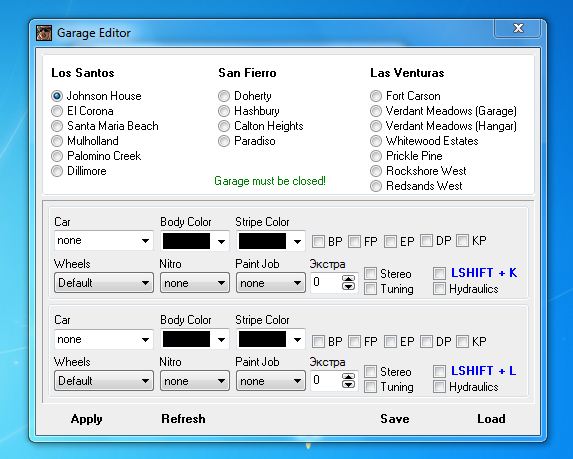The height and width of the screenshot is (459, 573).
Task: Open the first slot Body Color picker
Action: pos(194,241)
